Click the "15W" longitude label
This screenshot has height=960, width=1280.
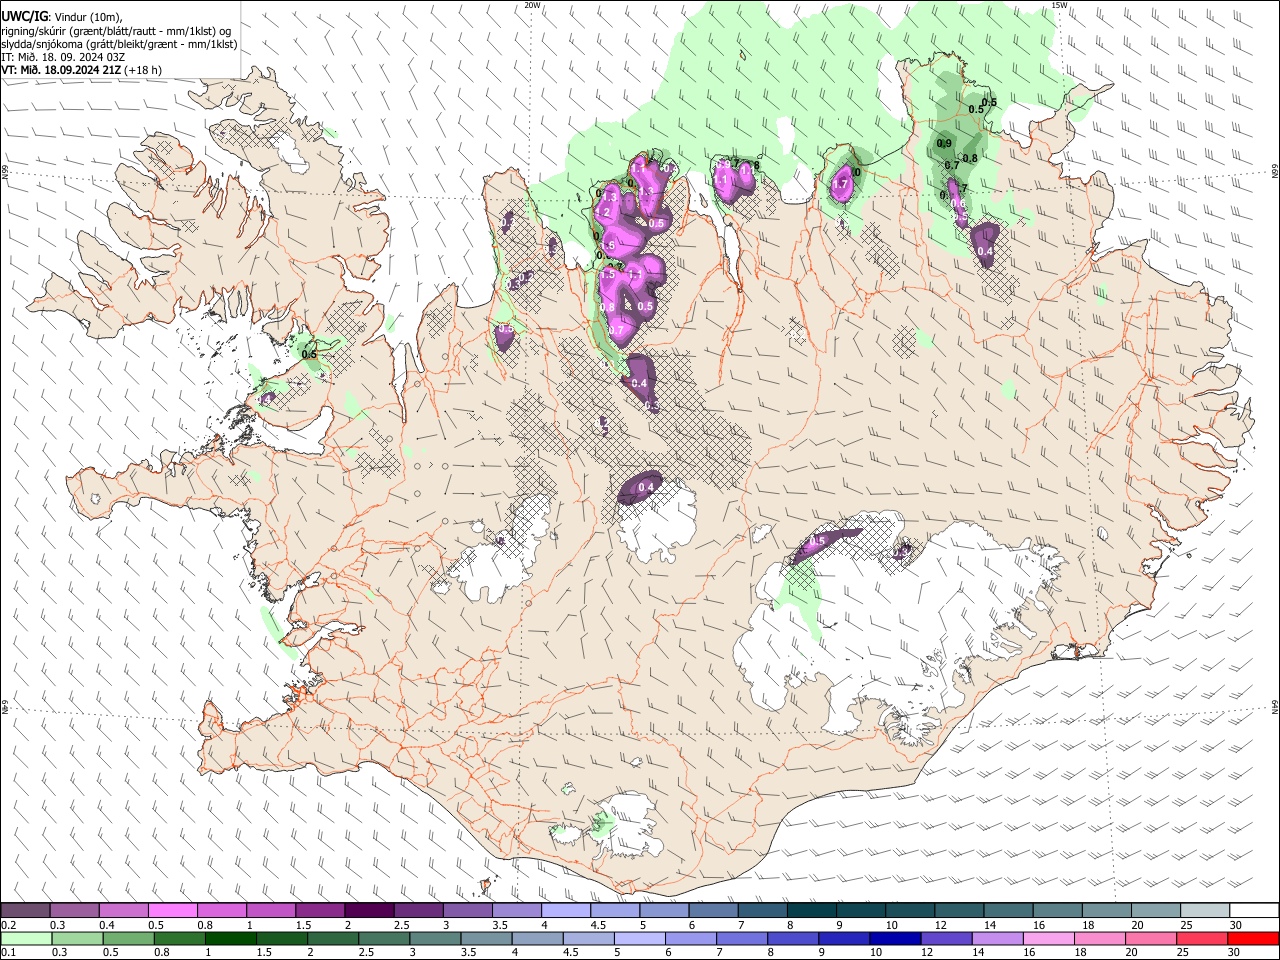coord(1059,5)
